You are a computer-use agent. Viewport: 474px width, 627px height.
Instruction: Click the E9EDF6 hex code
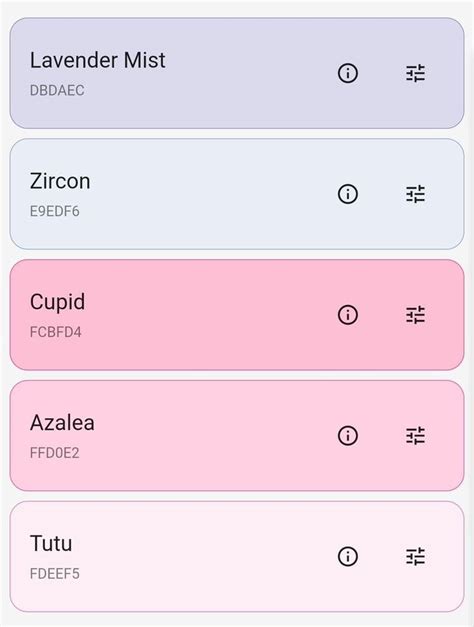click(x=55, y=211)
